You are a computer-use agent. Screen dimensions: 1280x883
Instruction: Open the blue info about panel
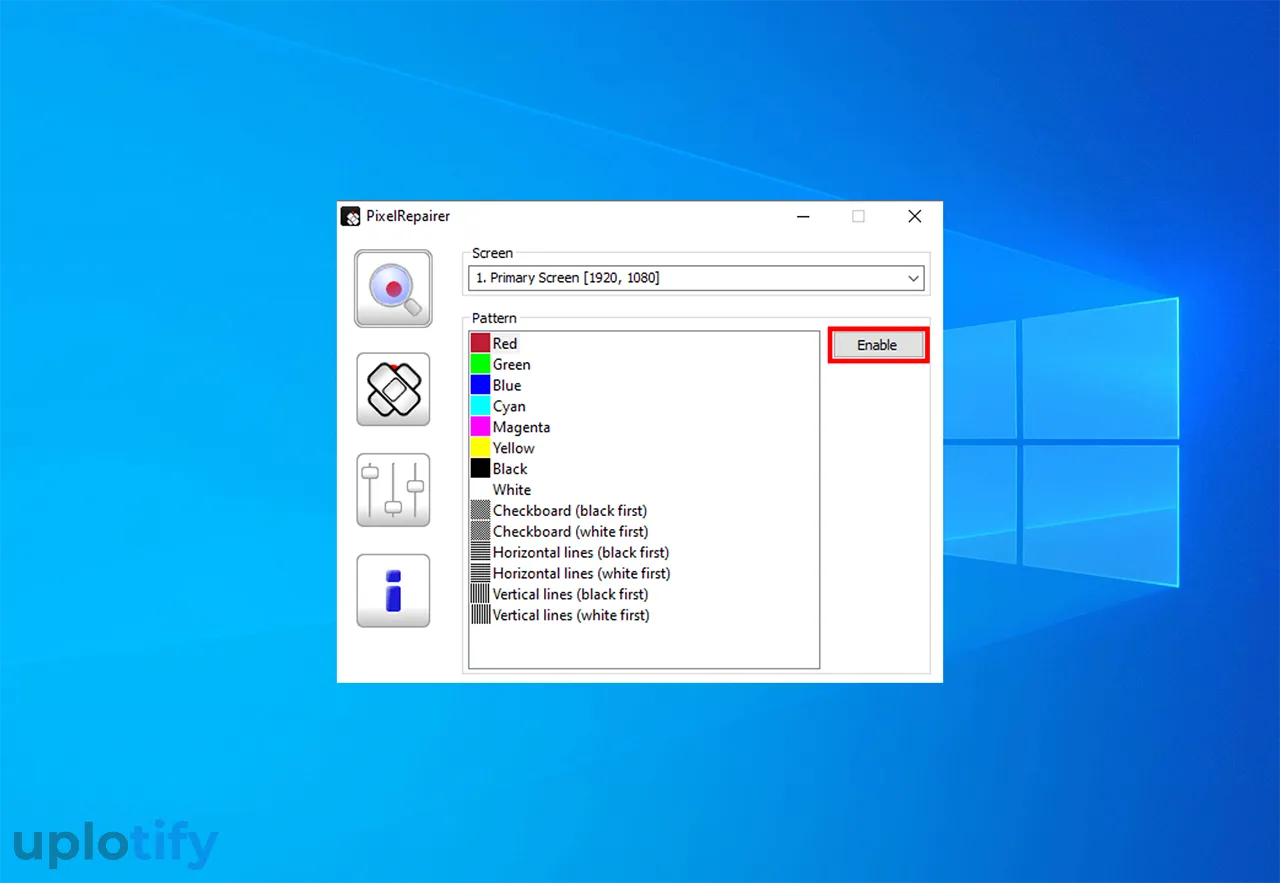tap(393, 591)
